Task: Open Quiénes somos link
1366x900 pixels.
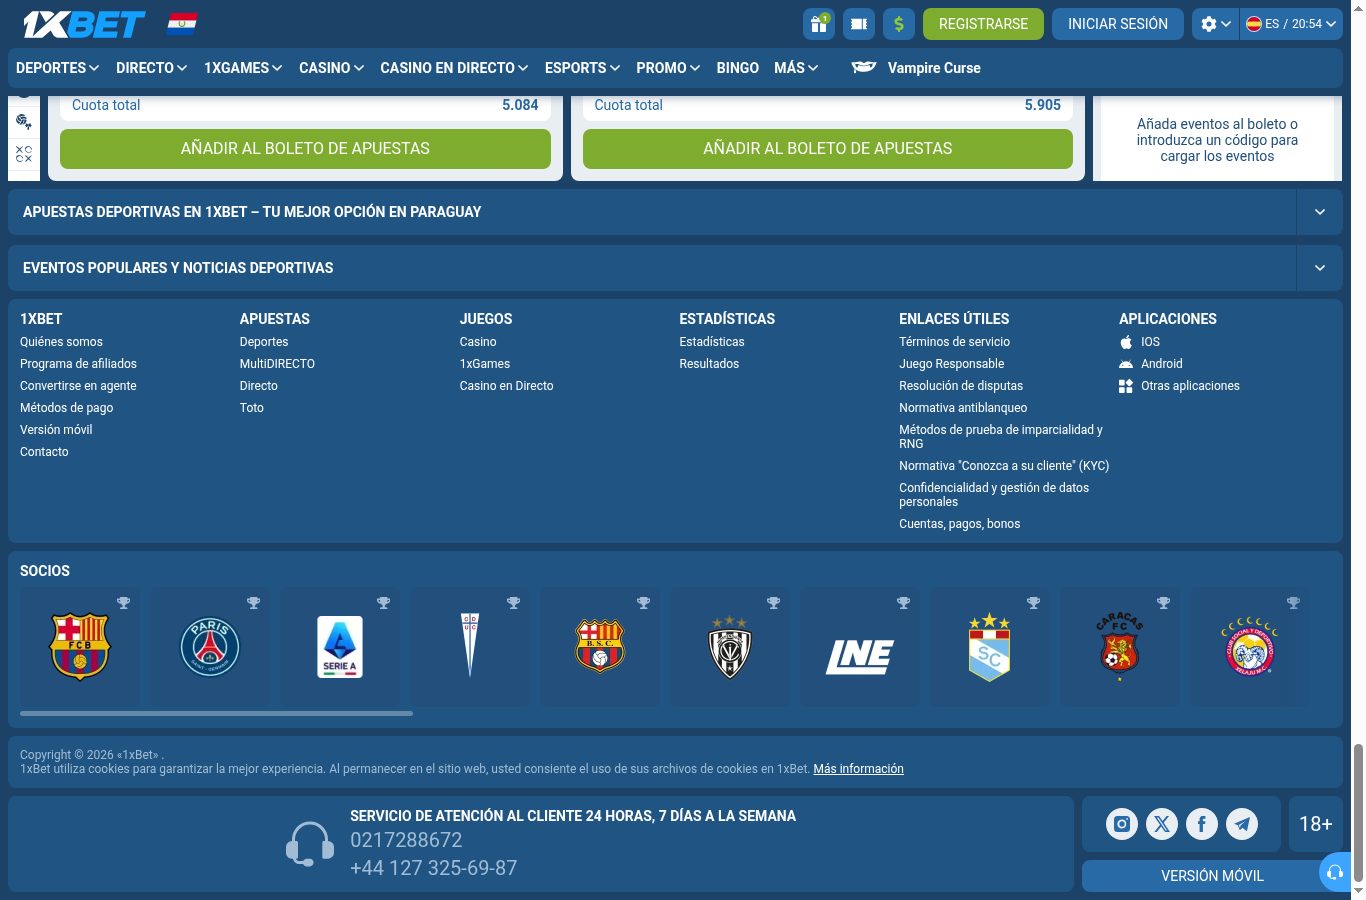Action: click(x=61, y=342)
